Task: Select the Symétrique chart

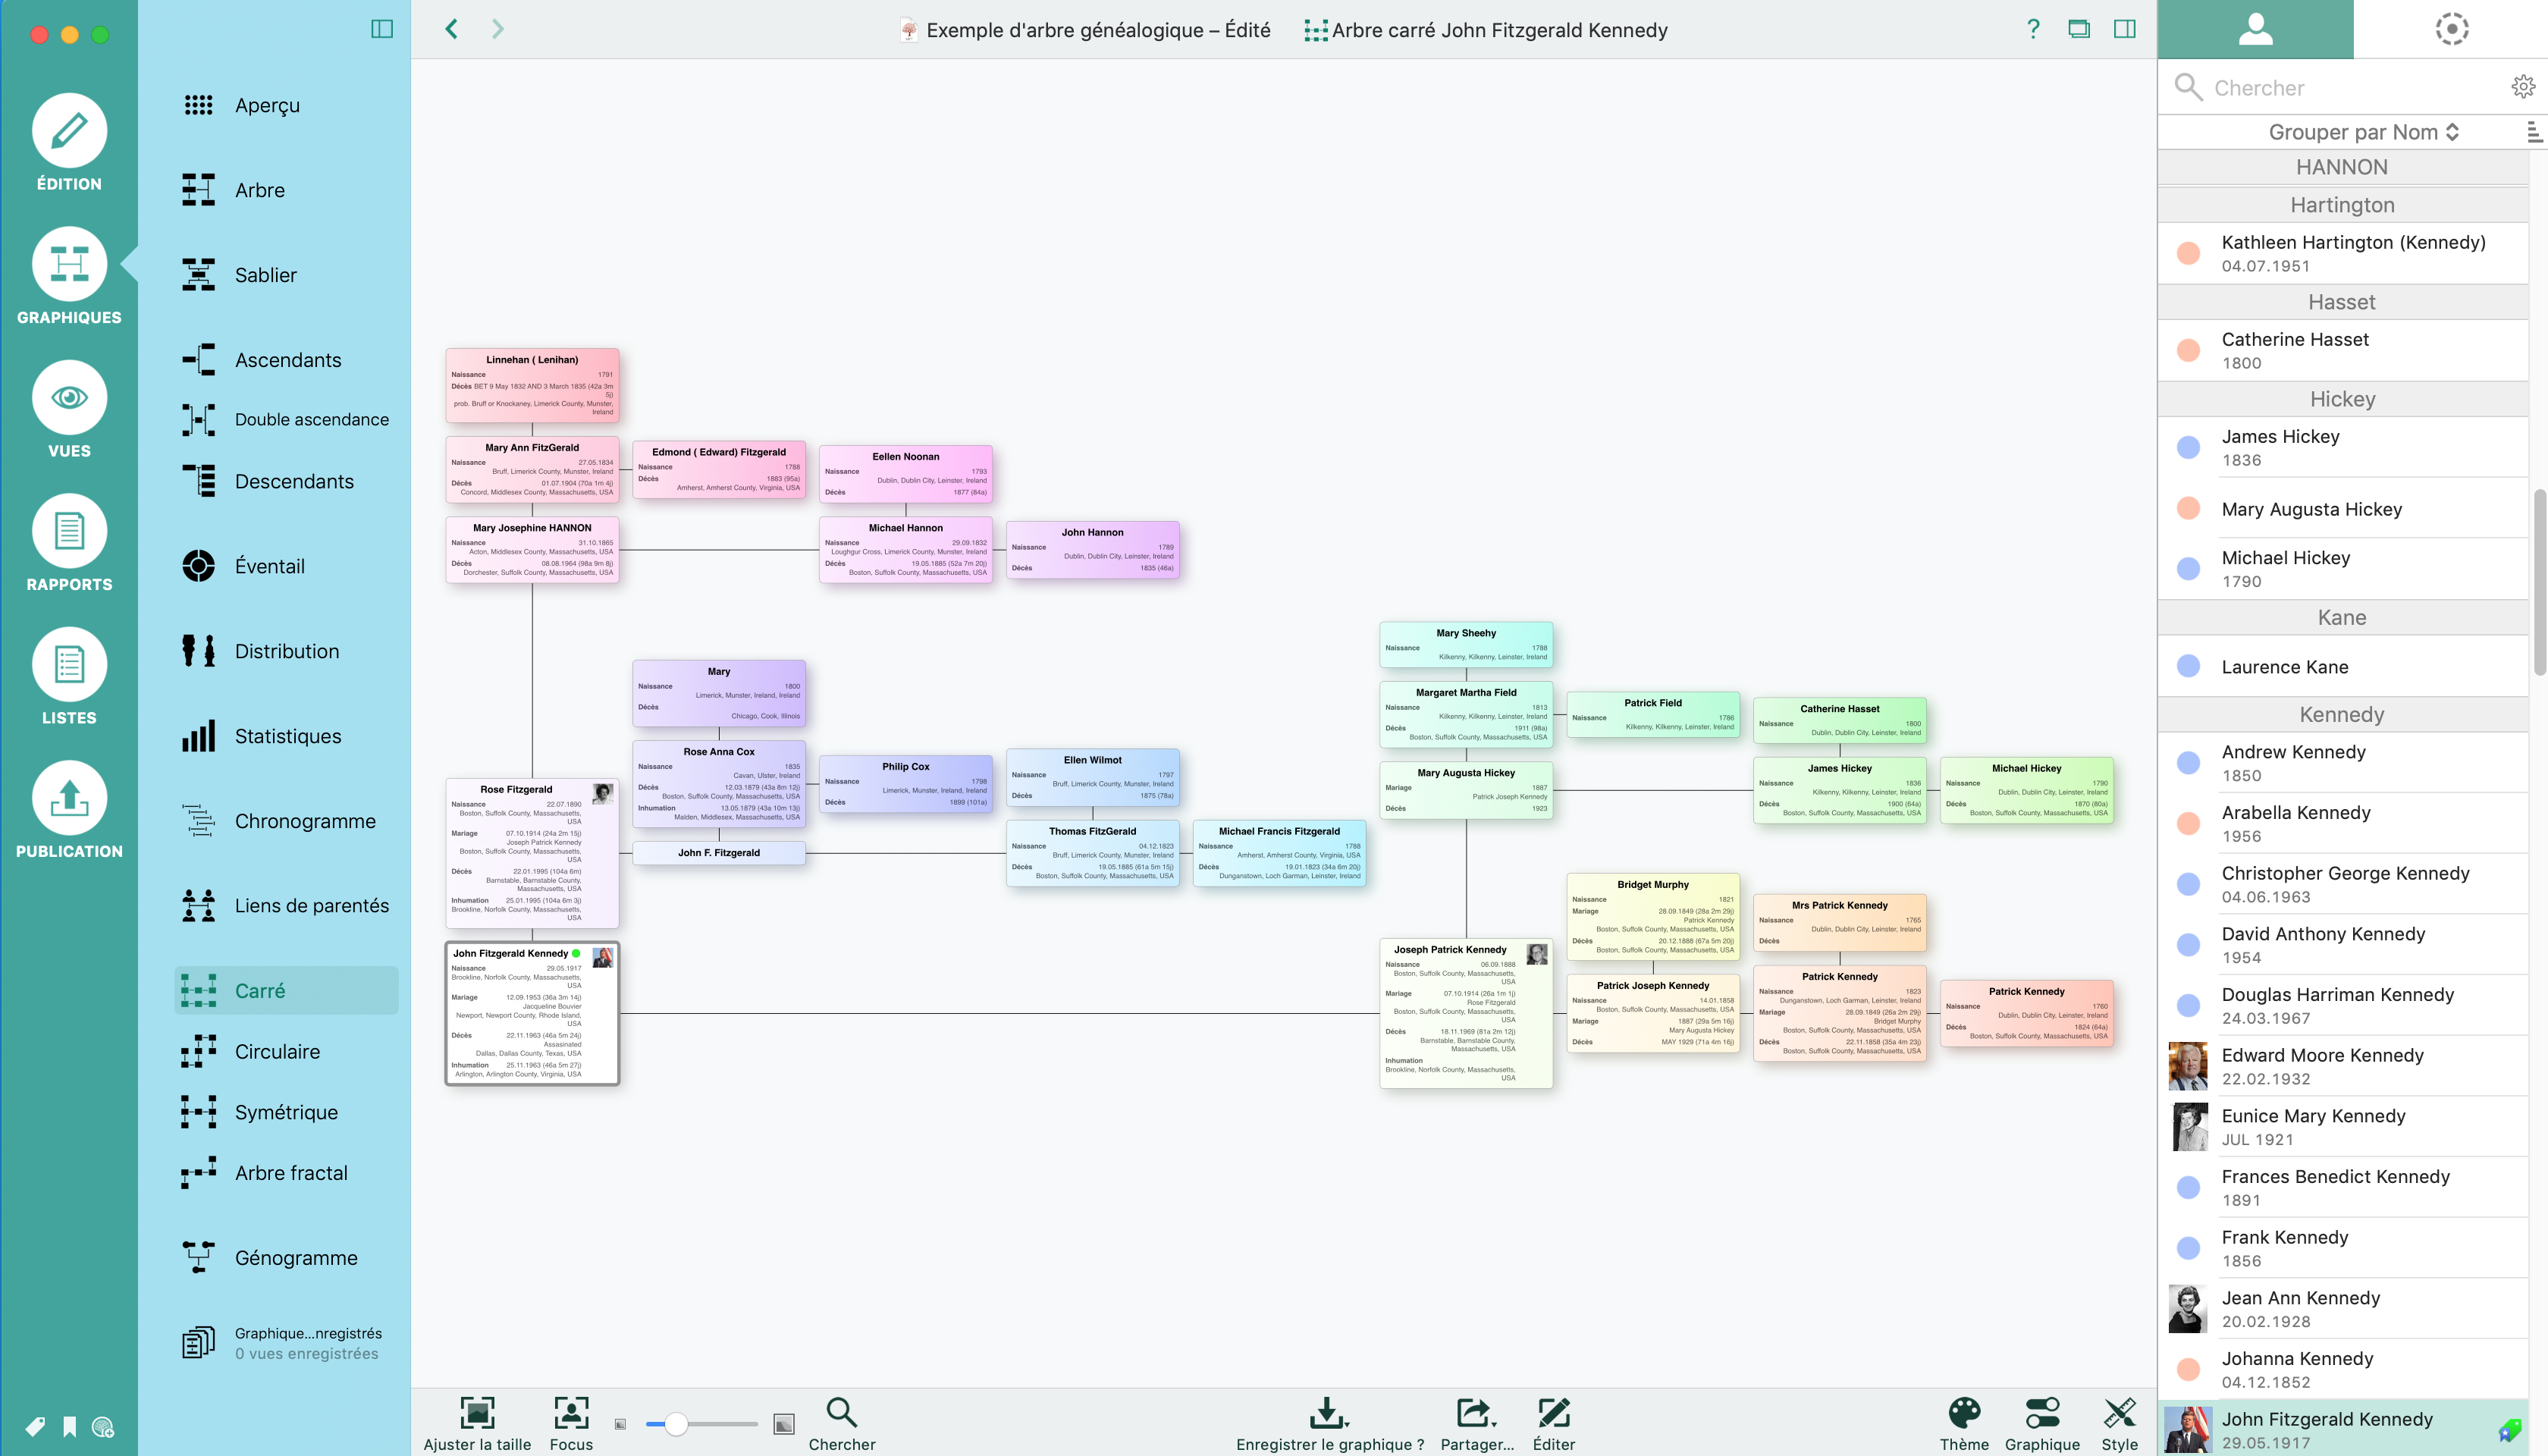Action: coord(286,1113)
